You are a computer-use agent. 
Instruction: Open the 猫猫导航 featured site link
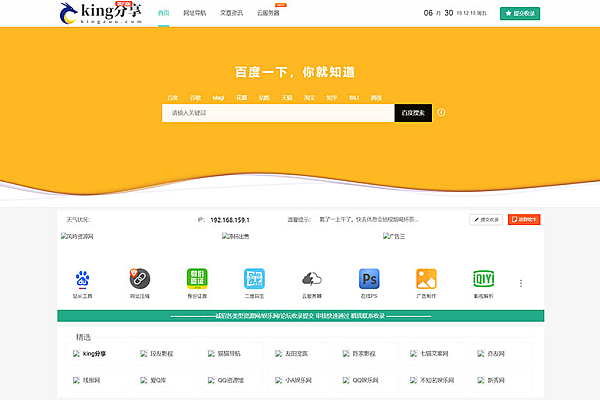tap(231, 354)
